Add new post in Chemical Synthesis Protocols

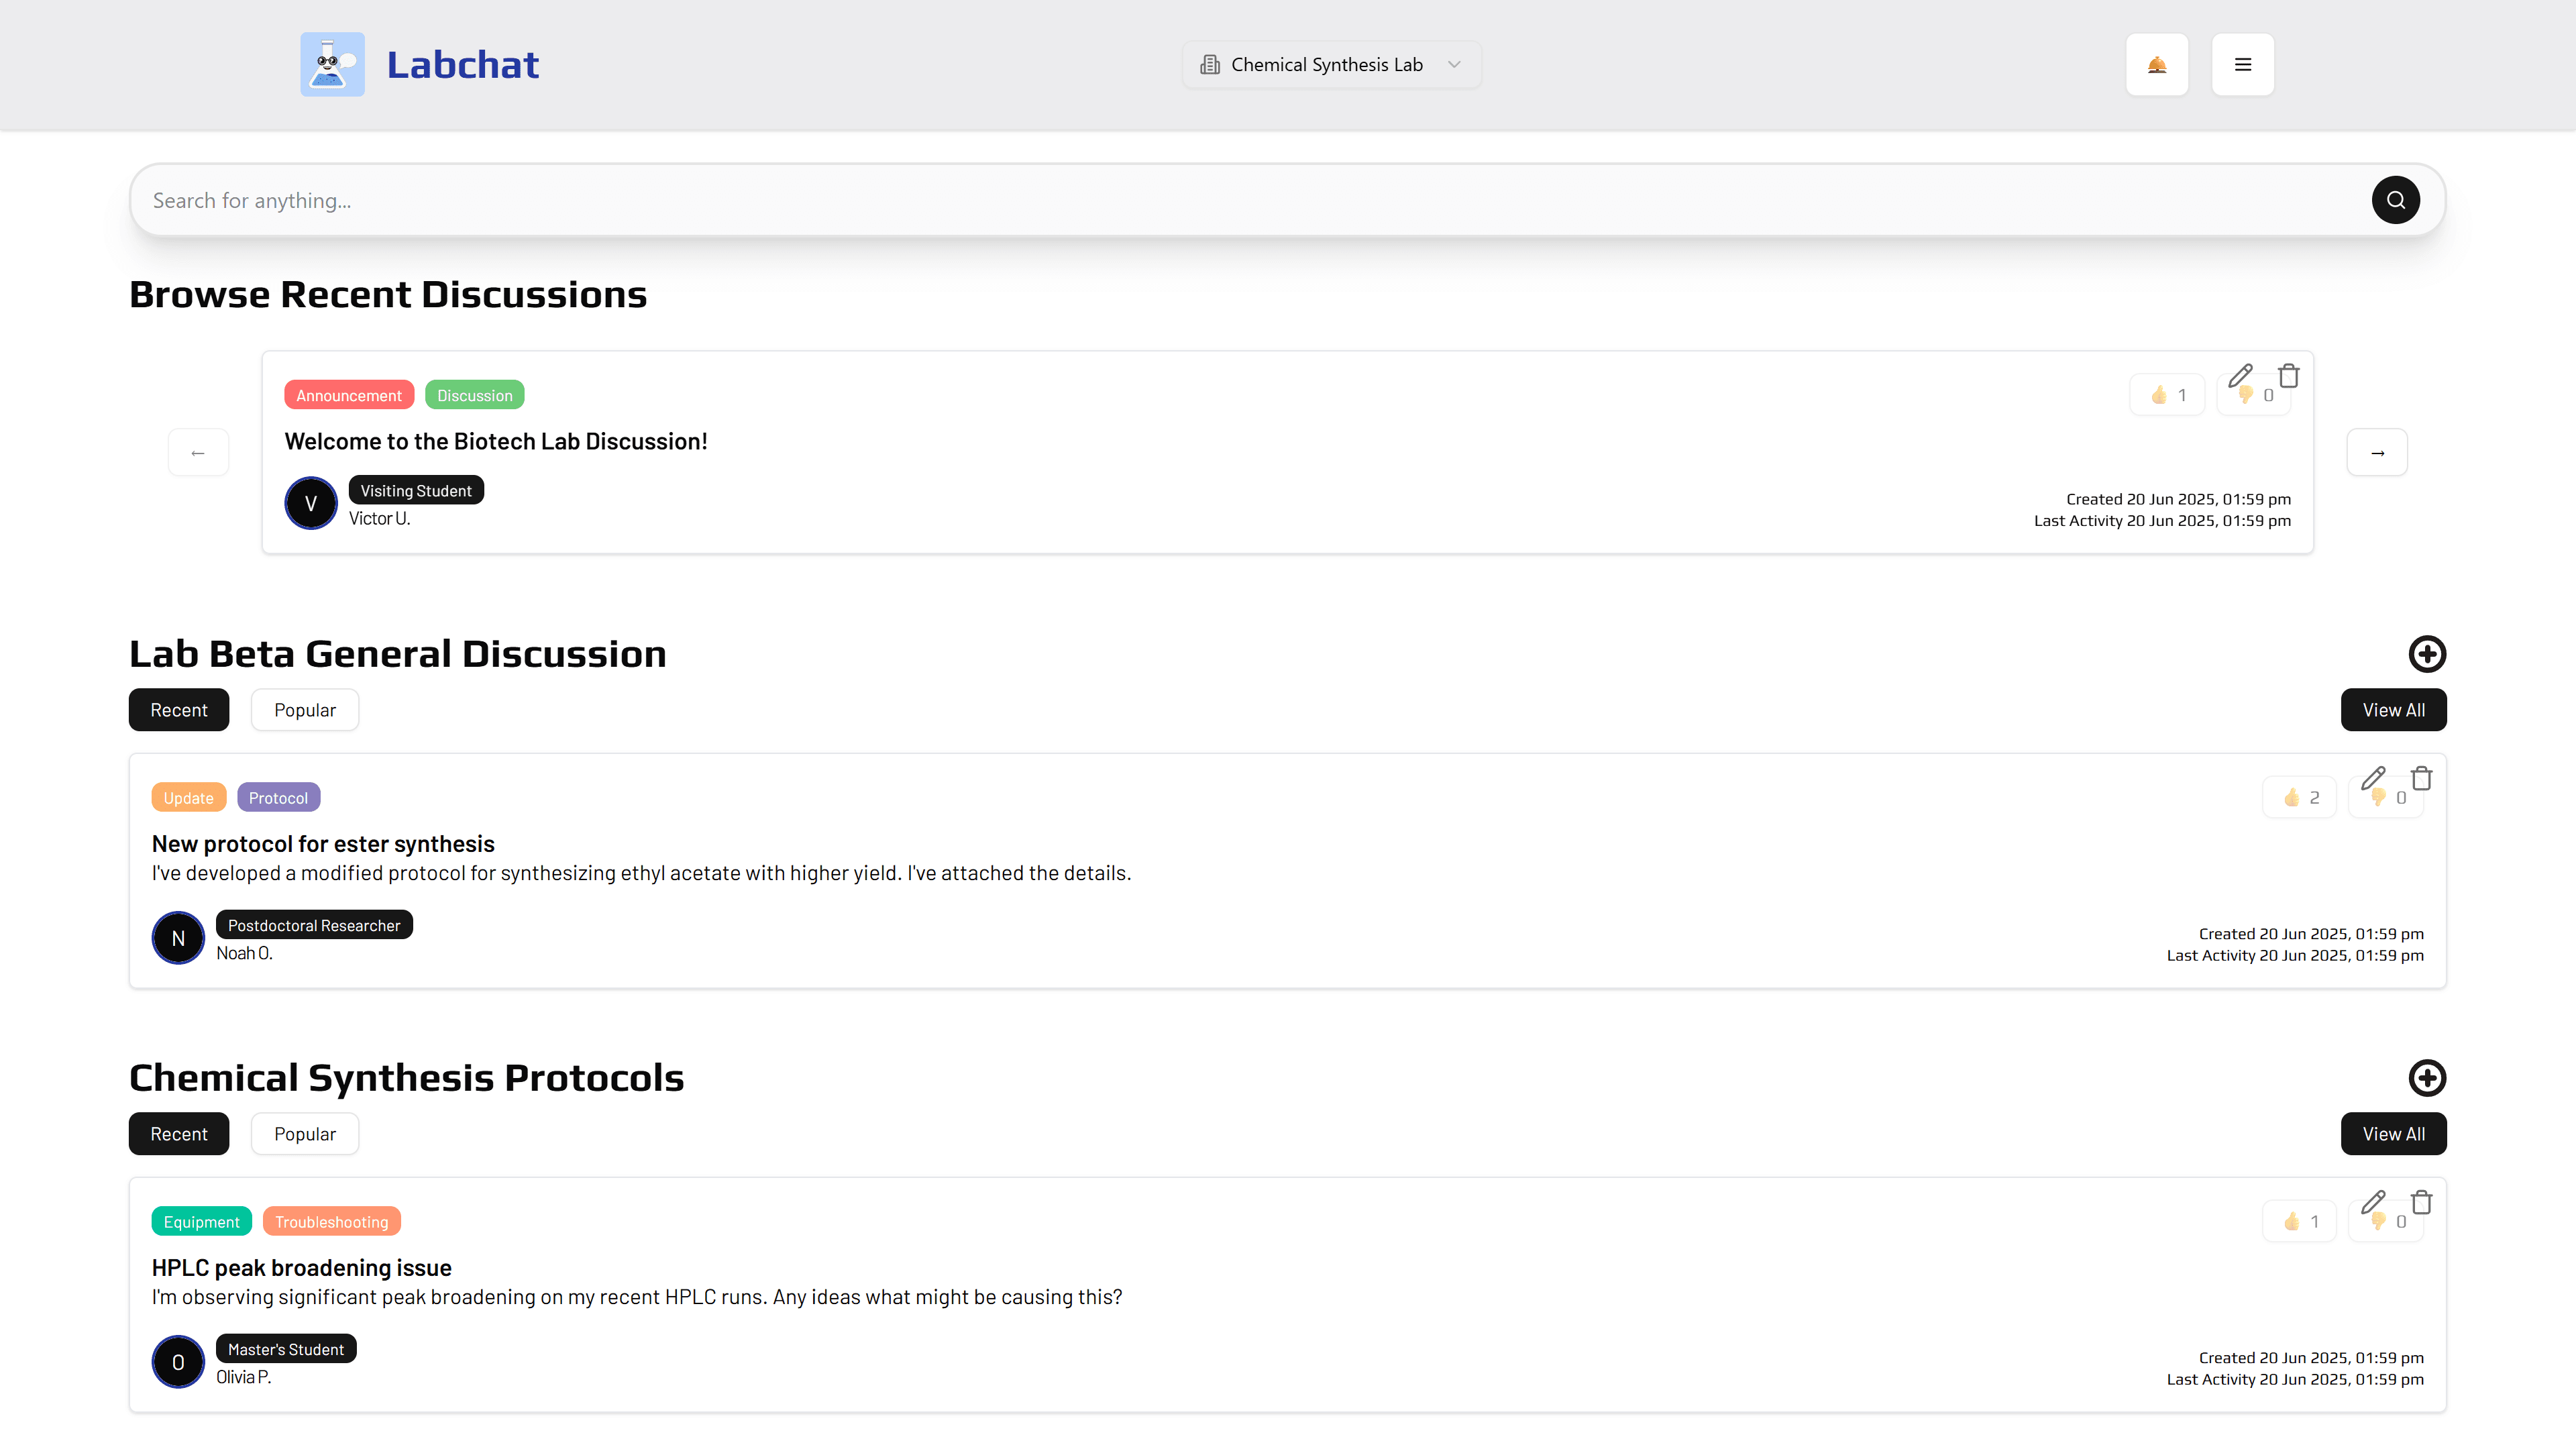coord(2427,1078)
